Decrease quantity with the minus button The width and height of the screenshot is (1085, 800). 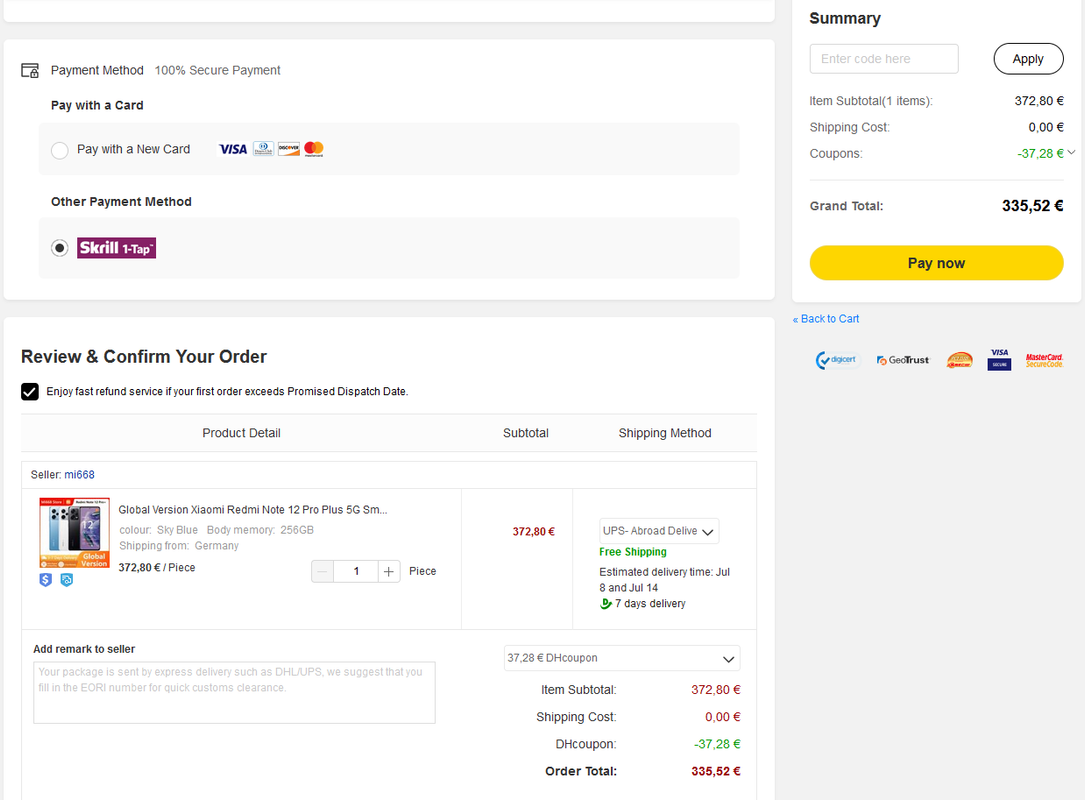click(x=322, y=572)
